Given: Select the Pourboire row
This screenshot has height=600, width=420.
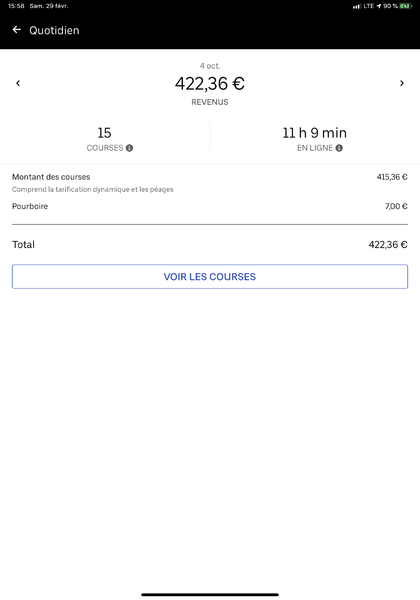Looking at the screenshot, I should (x=210, y=206).
